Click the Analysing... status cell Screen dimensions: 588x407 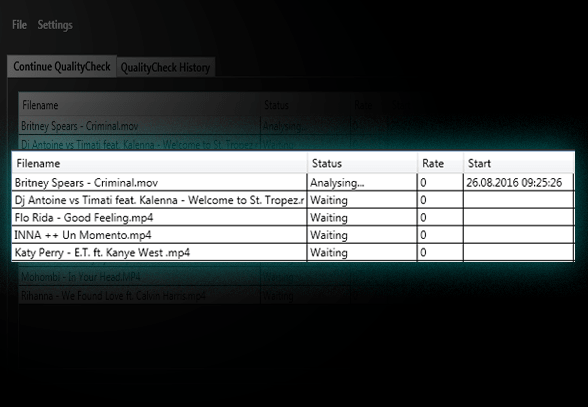pos(362,183)
